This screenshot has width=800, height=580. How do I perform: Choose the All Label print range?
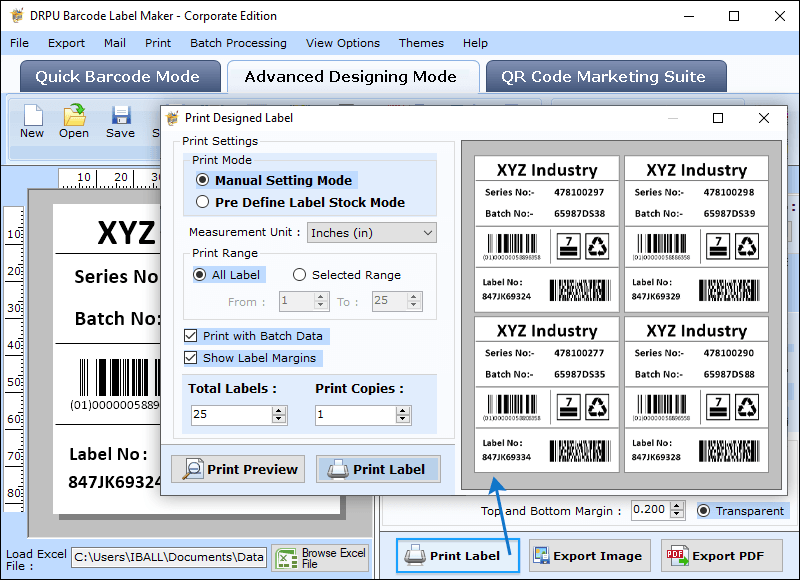pos(199,275)
